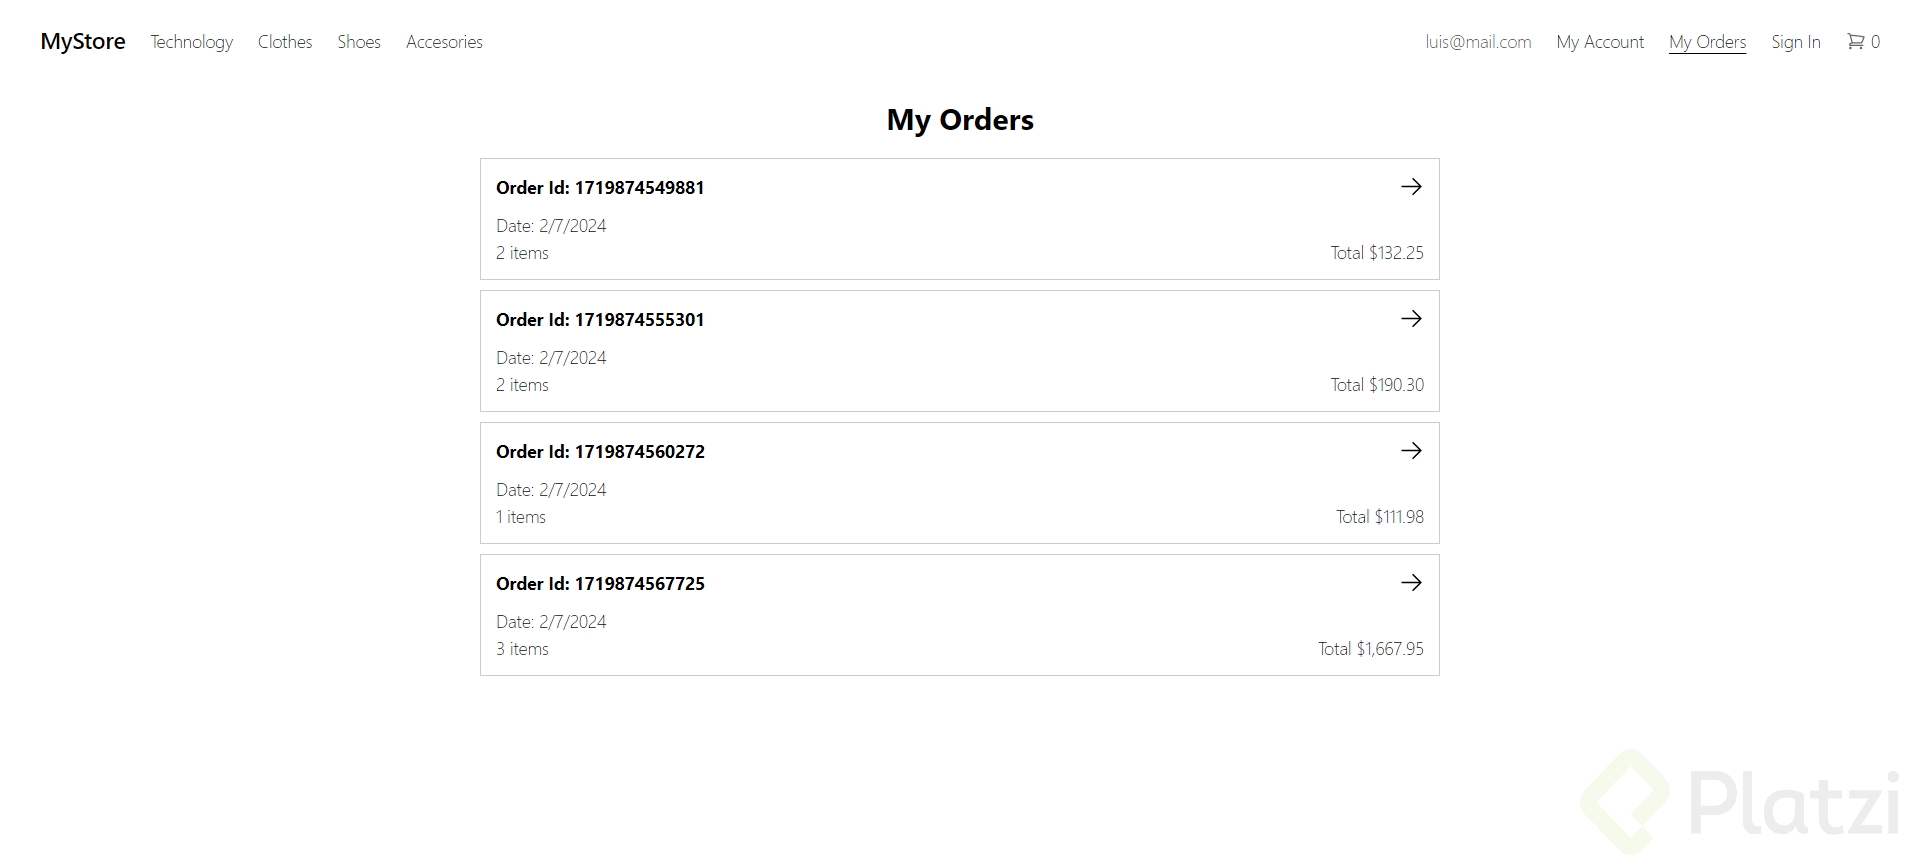Click the Sign In link
Viewport: 1919px width, 864px height.
pyautogui.click(x=1795, y=42)
